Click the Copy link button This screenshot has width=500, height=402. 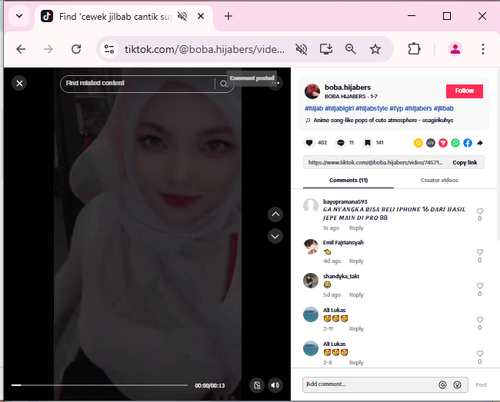465,162
